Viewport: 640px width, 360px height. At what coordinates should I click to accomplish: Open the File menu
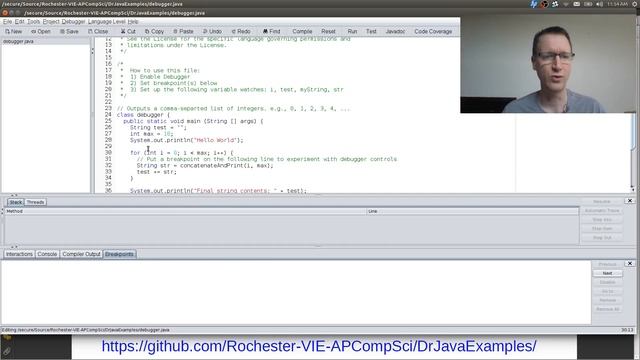[7, 22]
